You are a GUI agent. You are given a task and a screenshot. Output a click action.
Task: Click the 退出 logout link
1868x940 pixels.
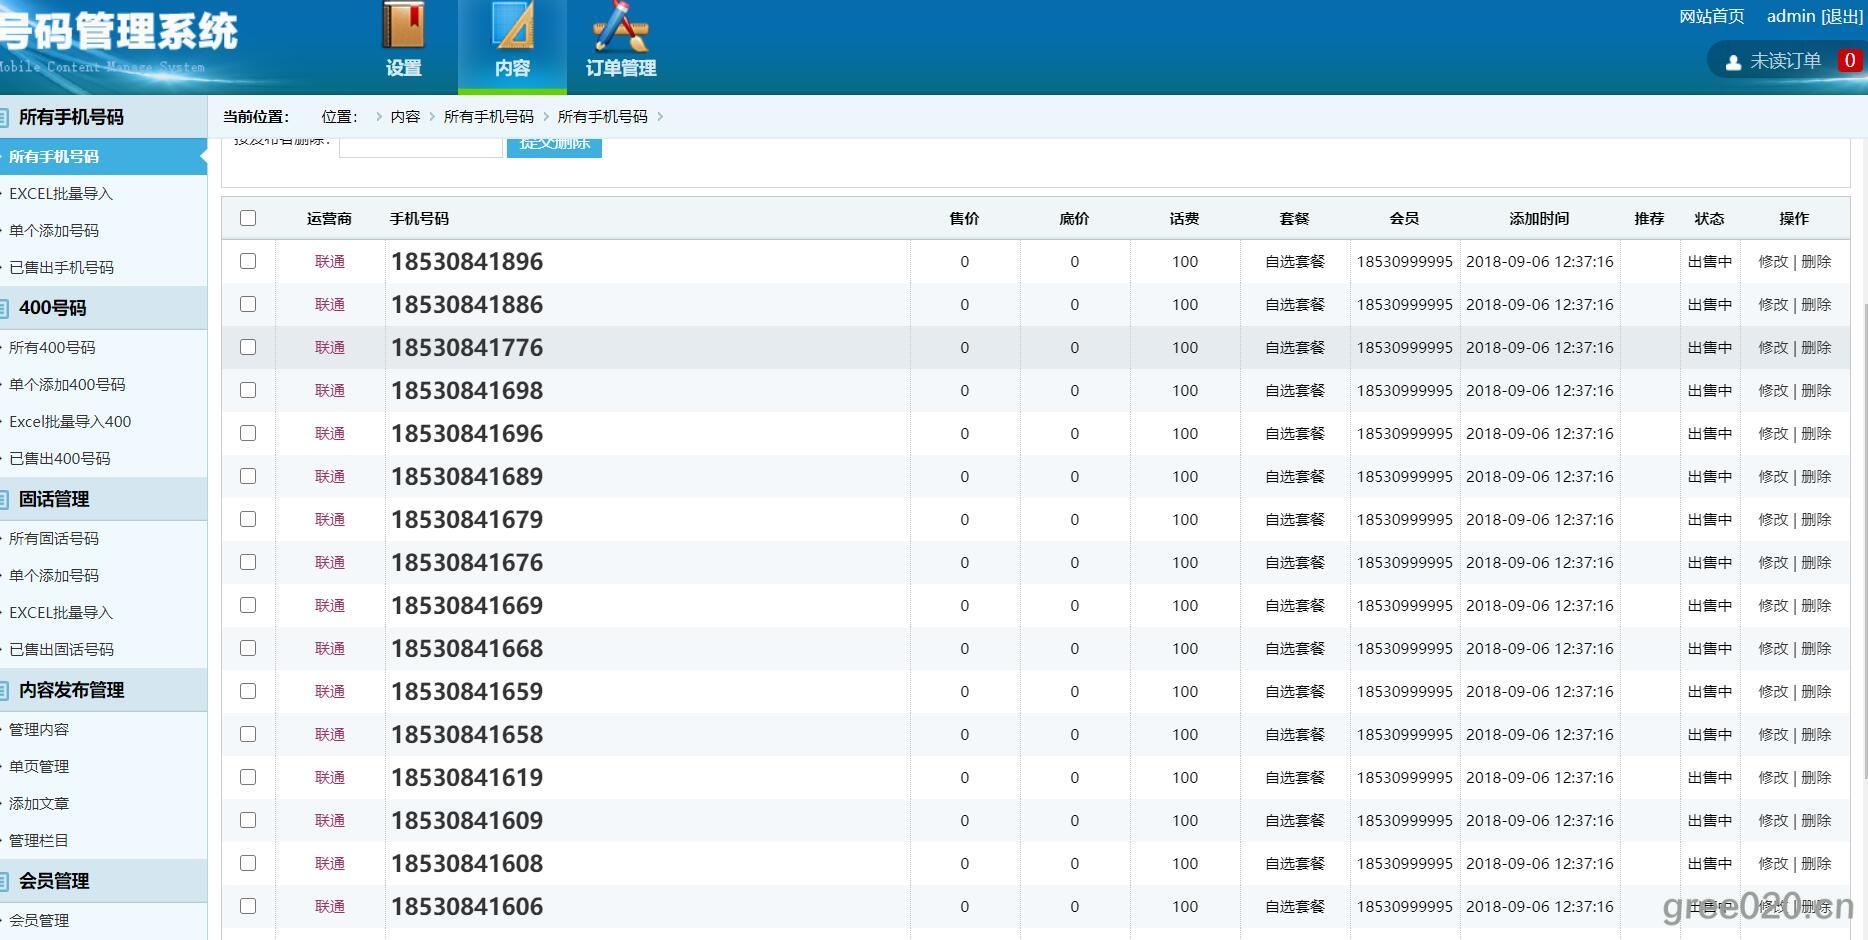(x=1841, y=16)
